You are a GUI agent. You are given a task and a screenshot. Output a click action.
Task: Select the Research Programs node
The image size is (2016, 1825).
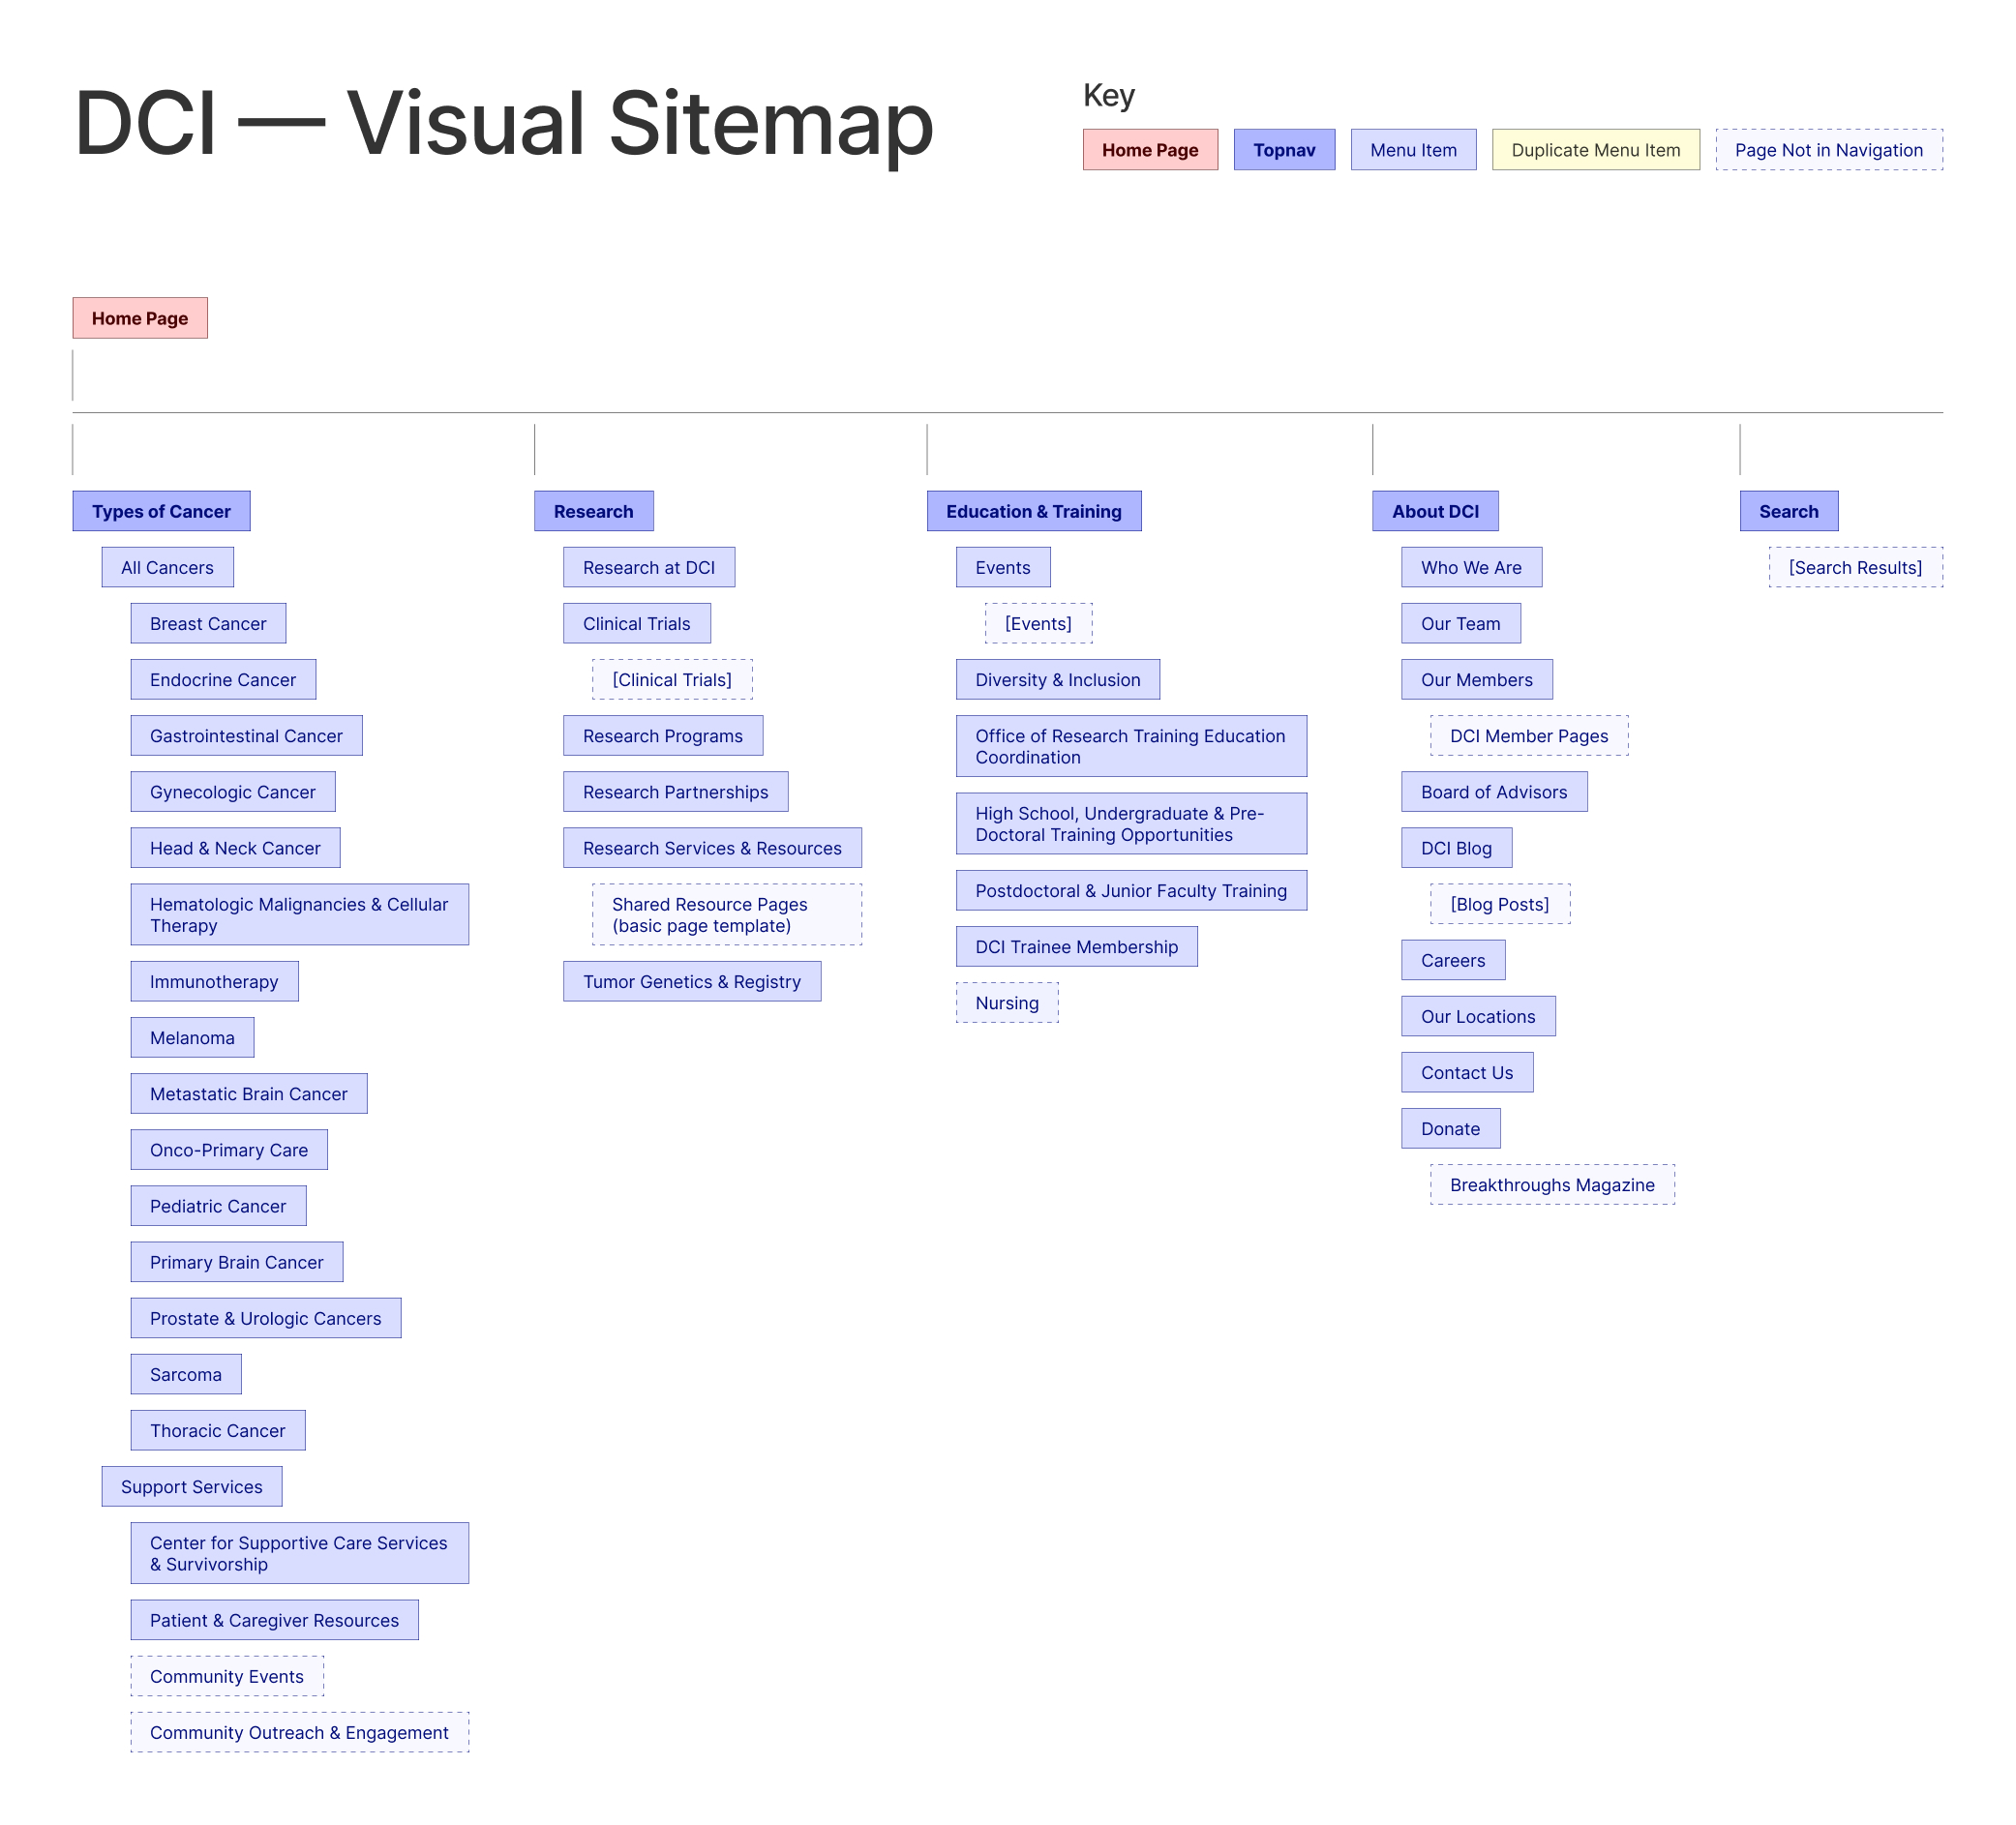663,735
